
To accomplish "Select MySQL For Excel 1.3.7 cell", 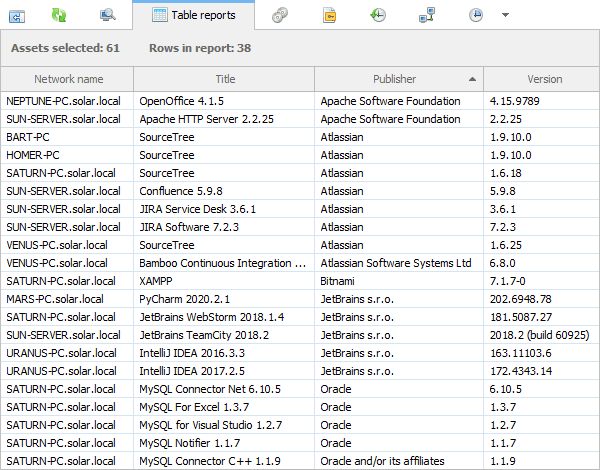I will (x=224, y=407).
